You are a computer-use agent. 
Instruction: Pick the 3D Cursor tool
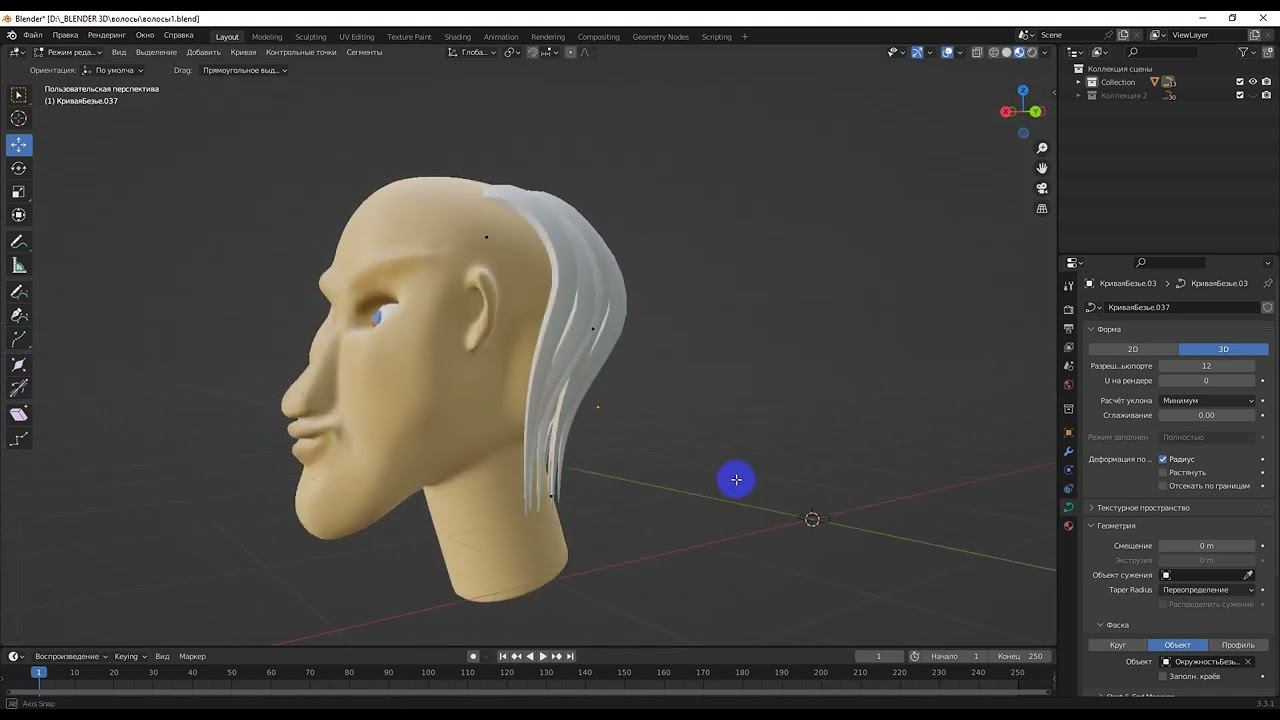coord(18,119)
